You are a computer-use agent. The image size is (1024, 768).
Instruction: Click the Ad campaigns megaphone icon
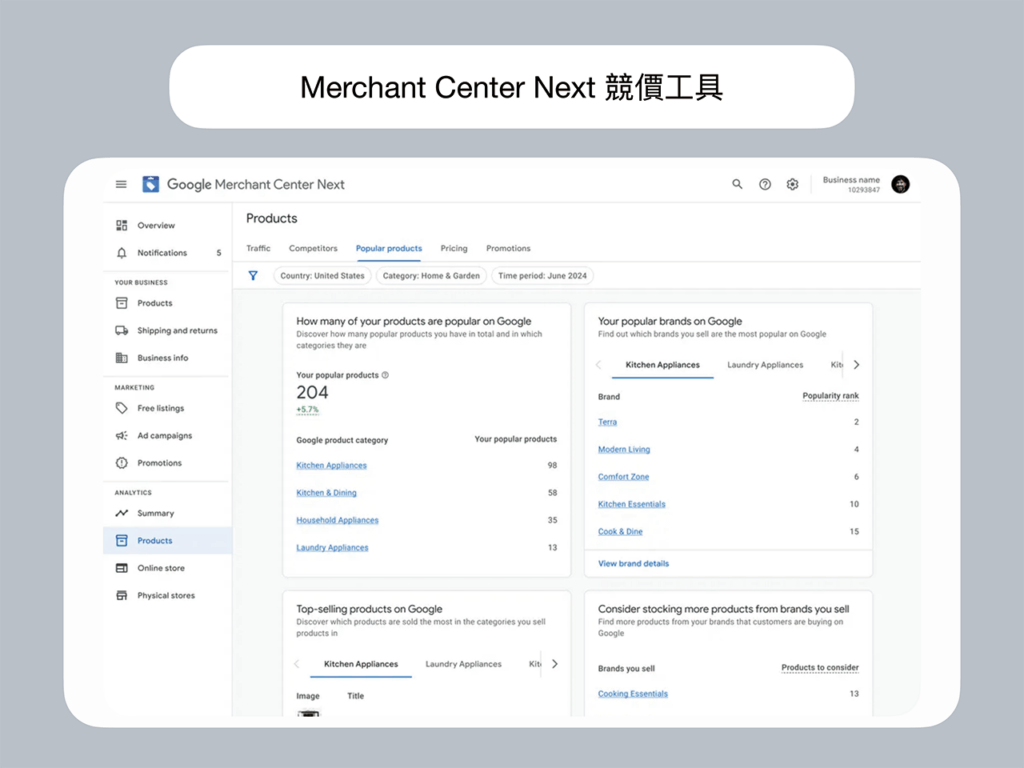pos(121,436)
